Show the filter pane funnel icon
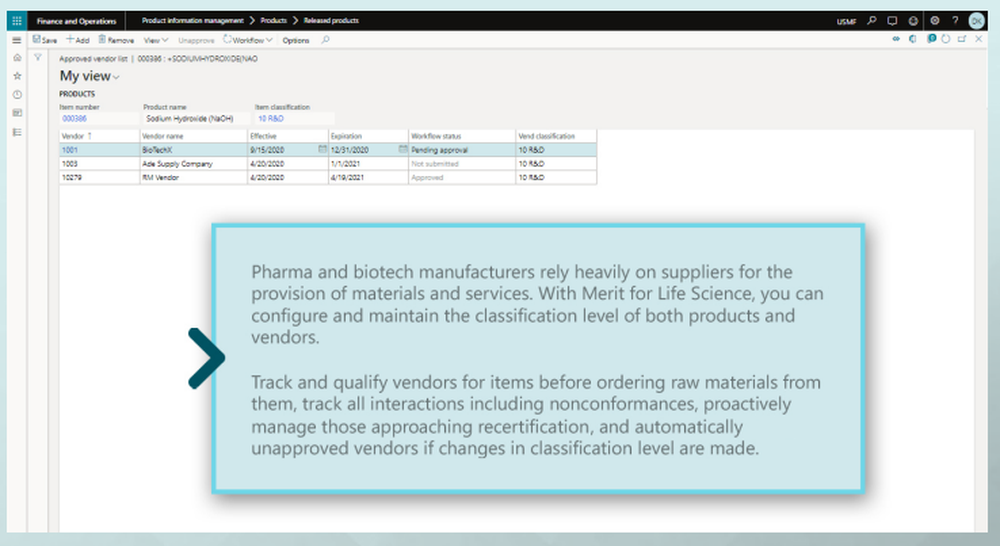Viewport: 1000px width, 546px height. point(38,57)
